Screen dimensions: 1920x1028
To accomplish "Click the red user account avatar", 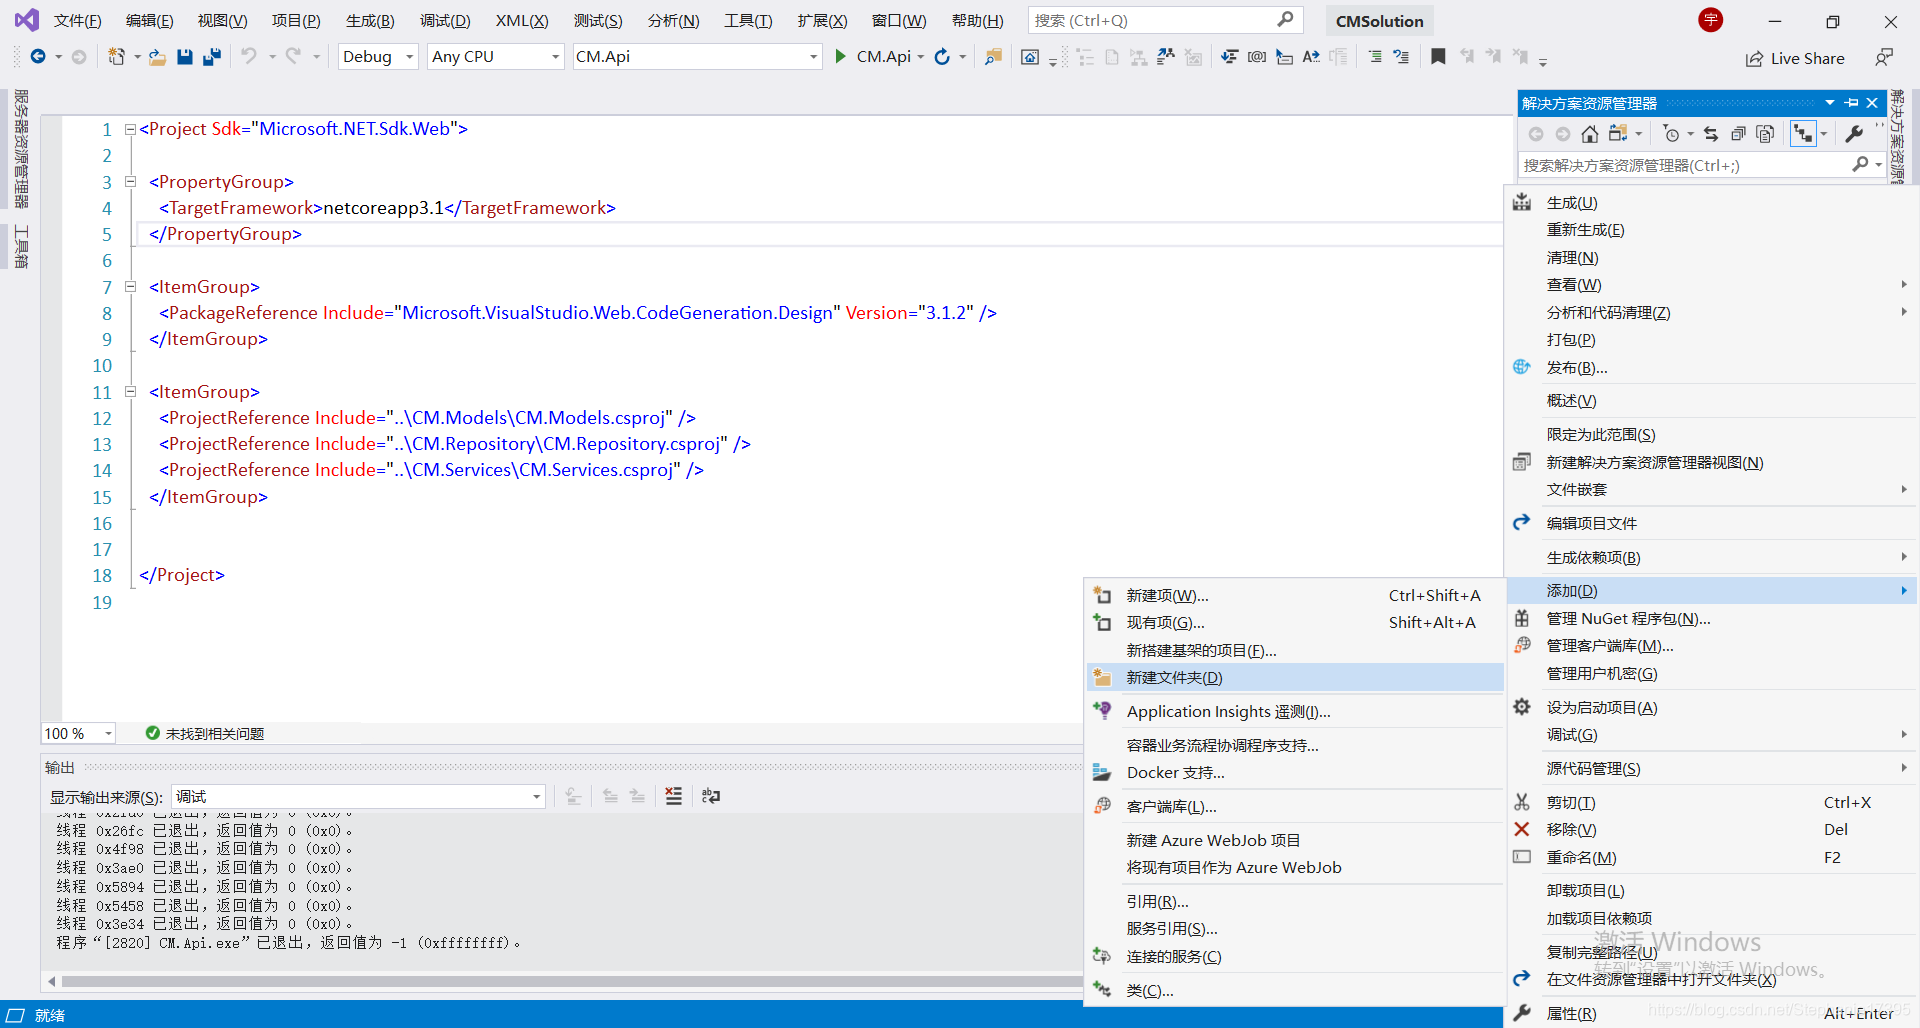I will pyautogui.click(x=1711, y=20).
